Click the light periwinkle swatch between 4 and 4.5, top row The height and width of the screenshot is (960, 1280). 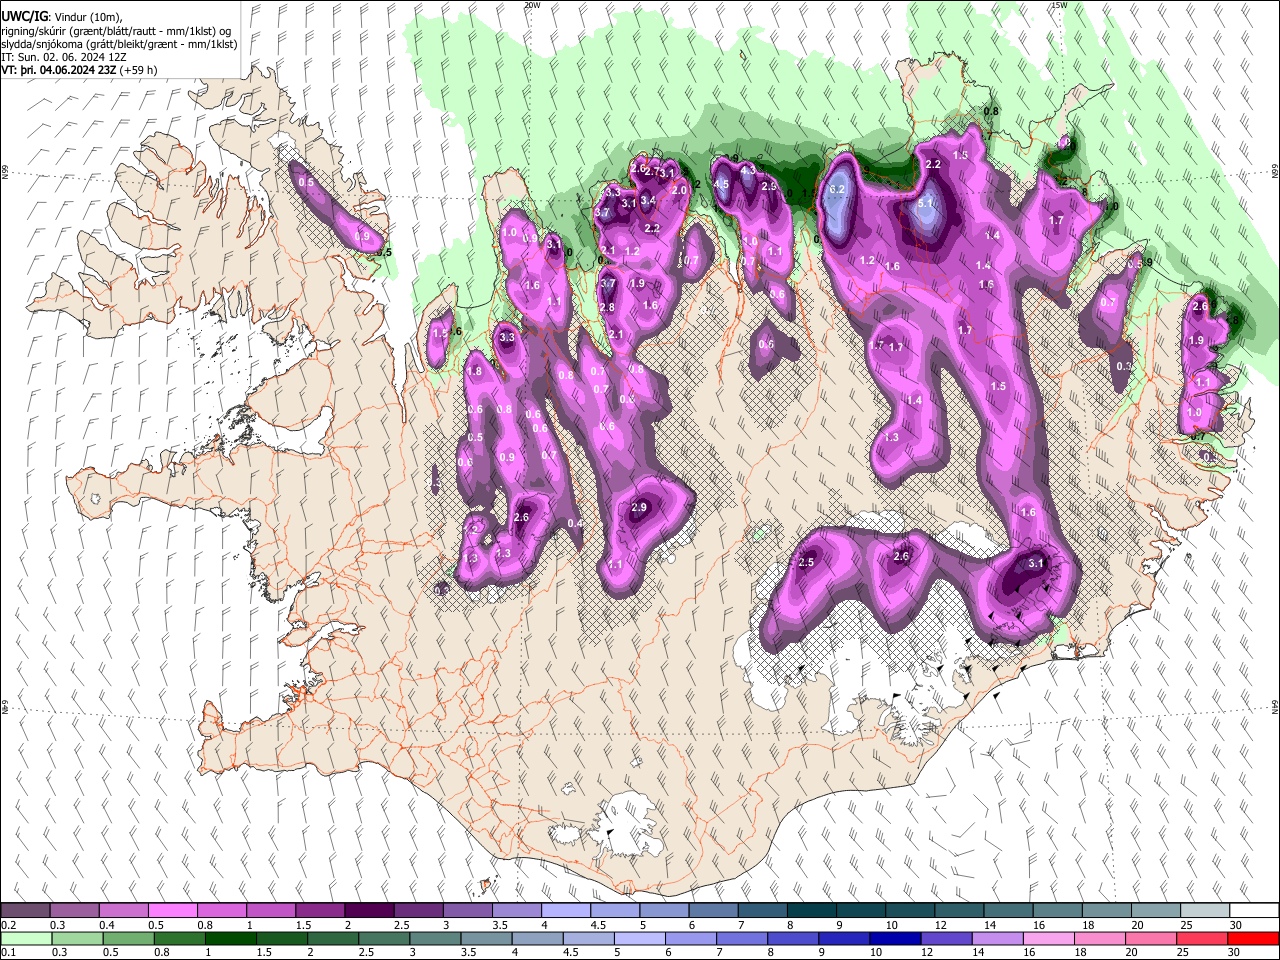tap(564, 911)
